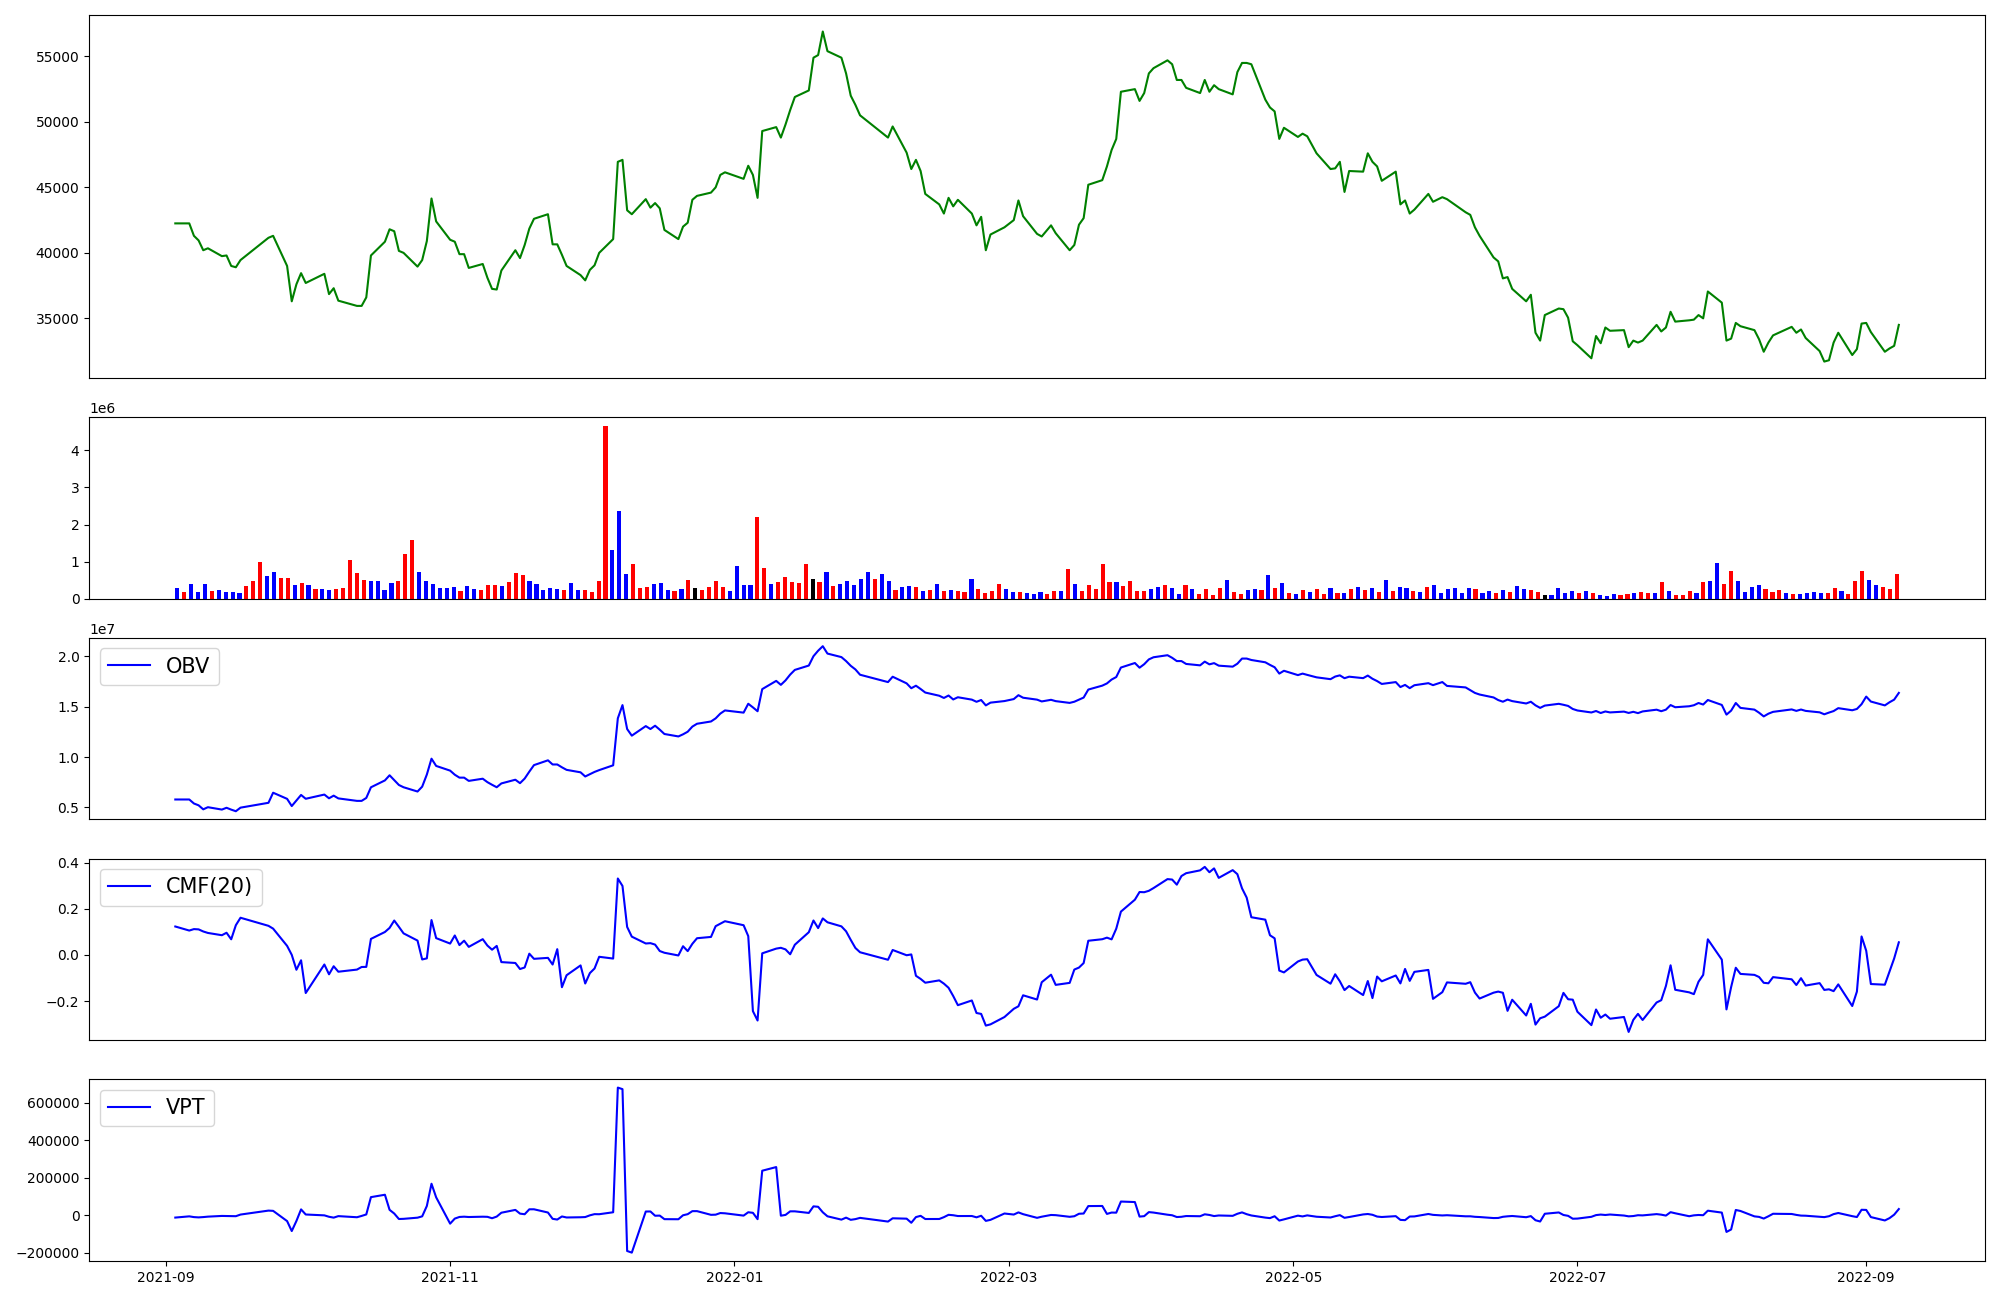Click the tall VPT spike peak

[x=619, y=1088]
